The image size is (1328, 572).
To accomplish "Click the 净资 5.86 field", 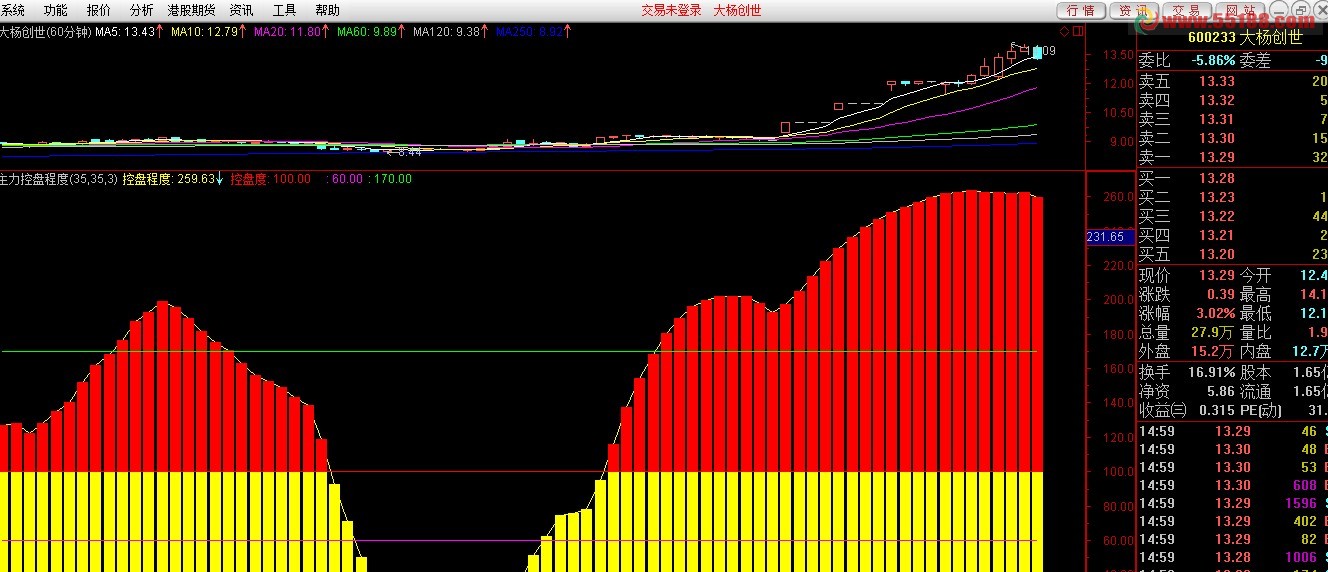I will click(x=1187, y=391).
